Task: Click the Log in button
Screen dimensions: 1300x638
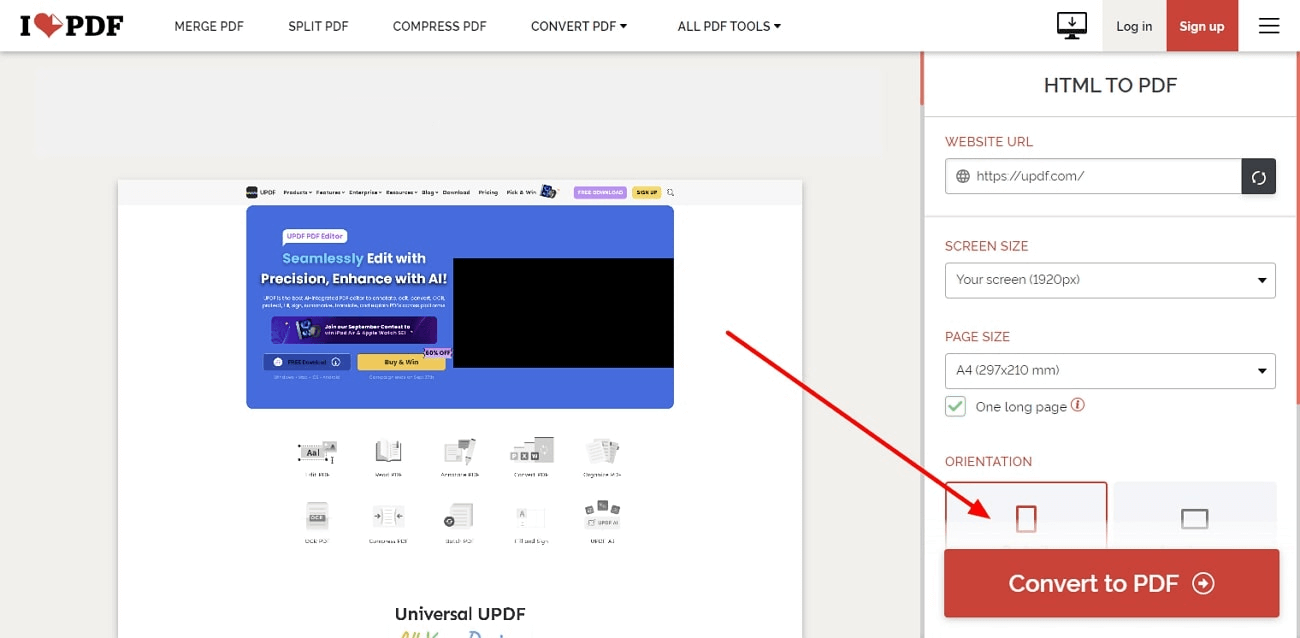Action: 1134,26
